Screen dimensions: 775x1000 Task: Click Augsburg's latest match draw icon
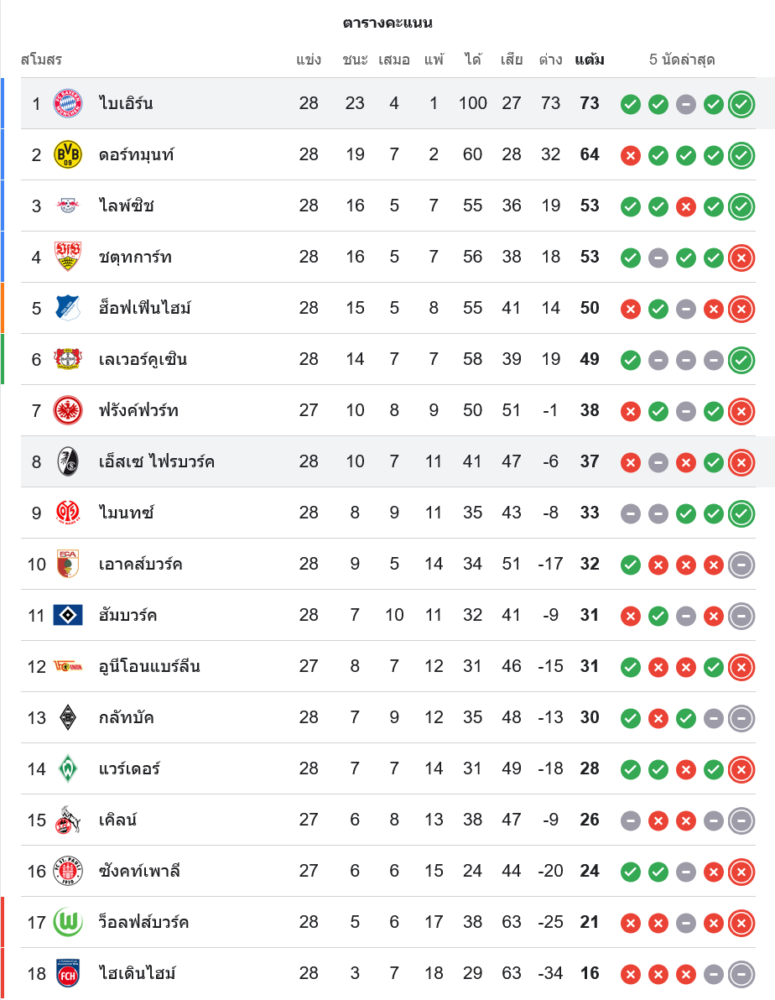pos(741,564)
